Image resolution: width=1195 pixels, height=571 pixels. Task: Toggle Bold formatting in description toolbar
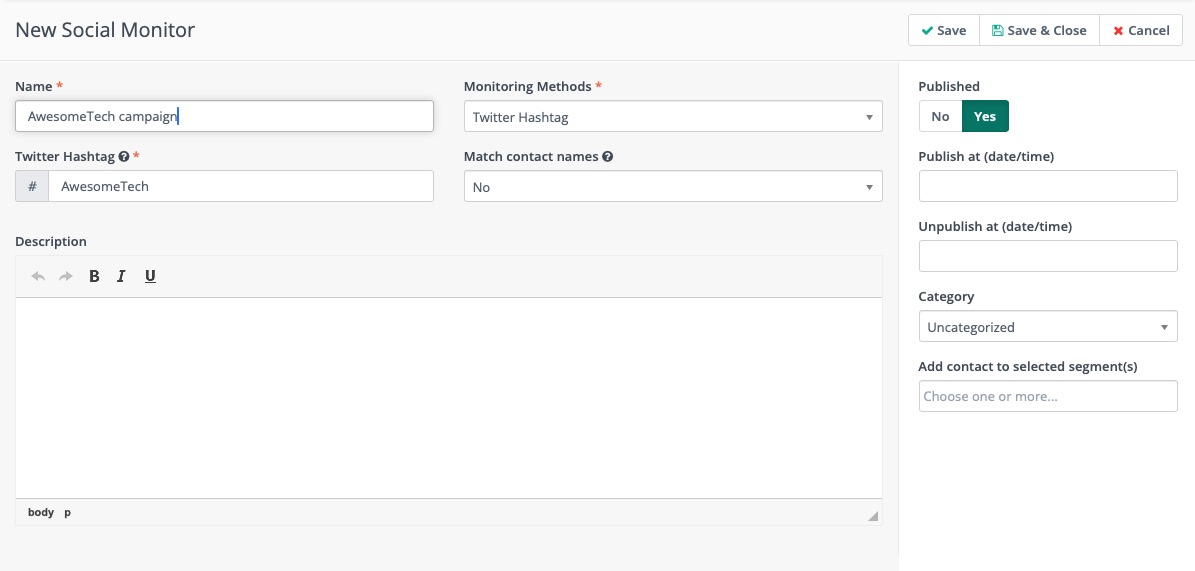pos(94,276)
